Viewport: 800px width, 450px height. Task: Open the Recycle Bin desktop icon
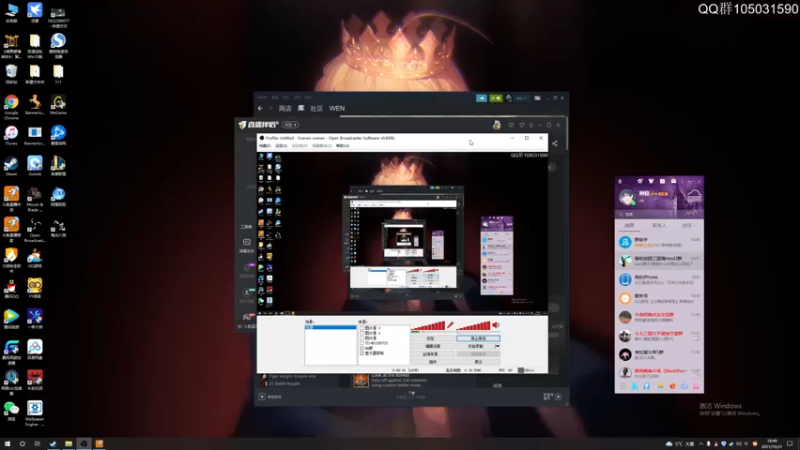tap(11, 74)
